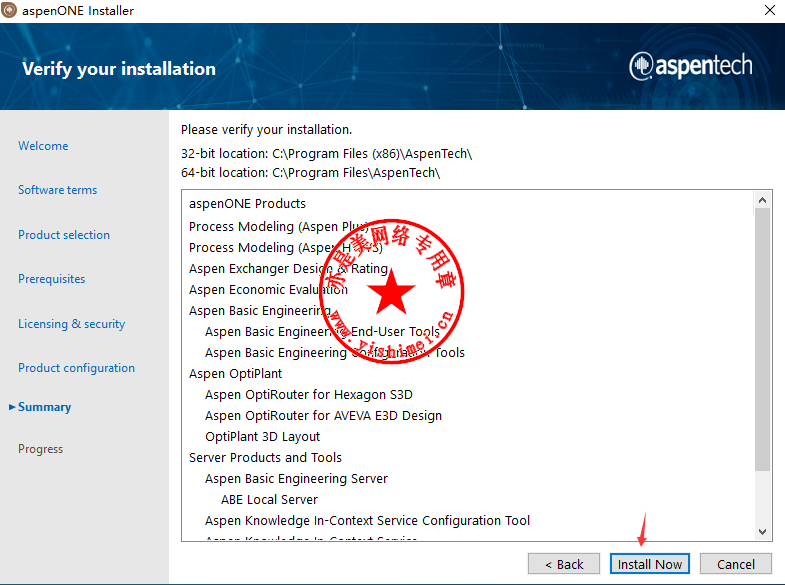This screenshot has width=785, height=585.
Task: Select the Progress step
Action: pos(41,449)
